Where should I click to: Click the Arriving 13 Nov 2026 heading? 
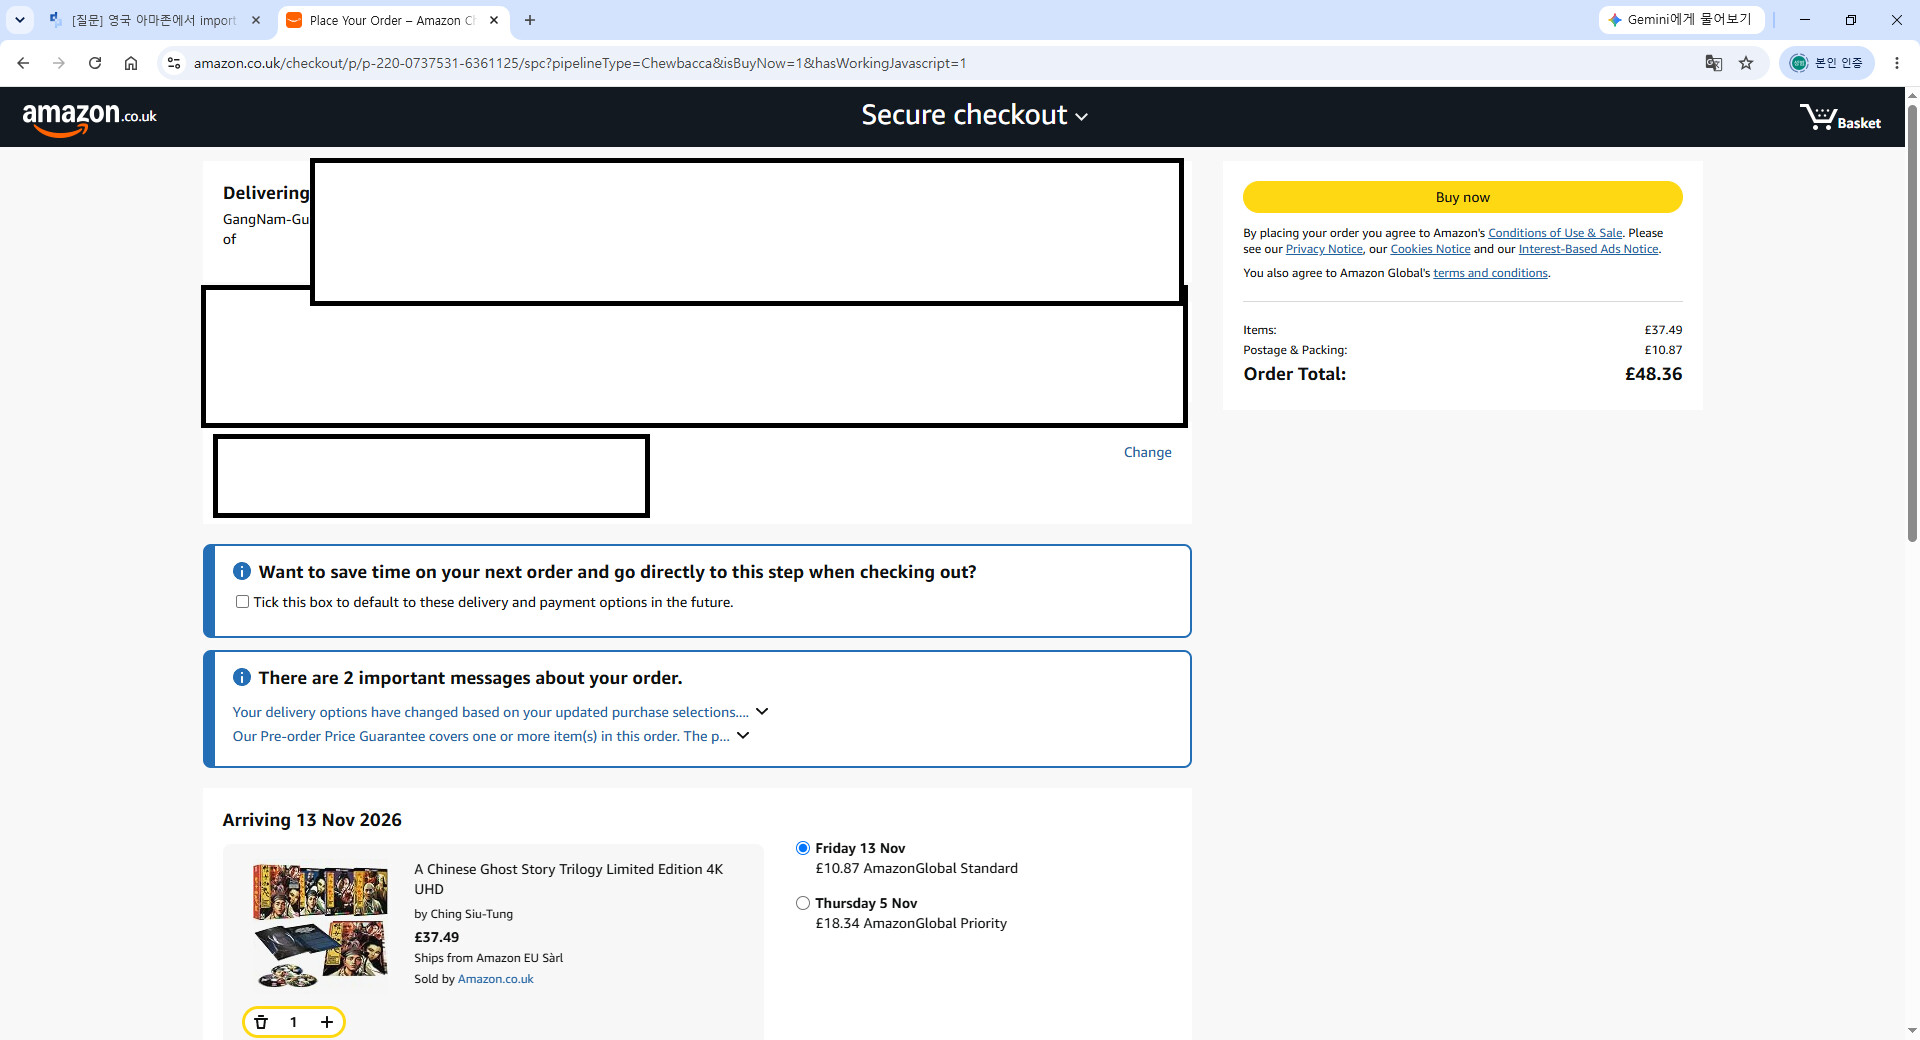pos(312,820)
